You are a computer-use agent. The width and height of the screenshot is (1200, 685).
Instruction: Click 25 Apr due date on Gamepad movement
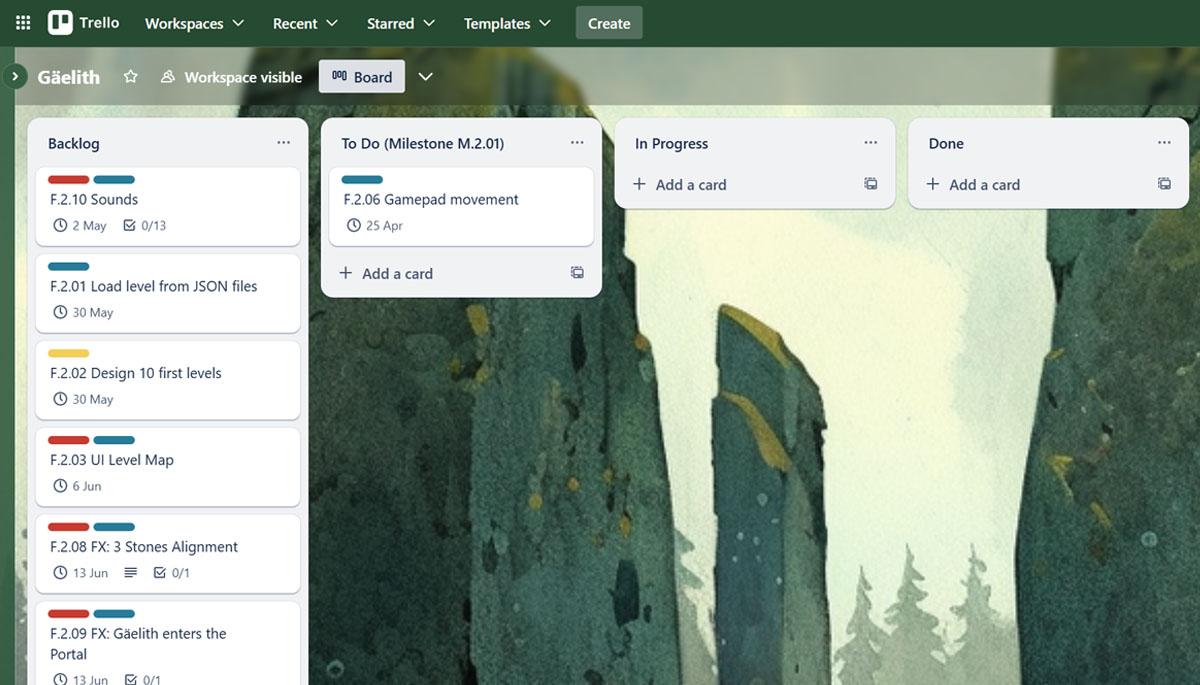tap(374, 226)
